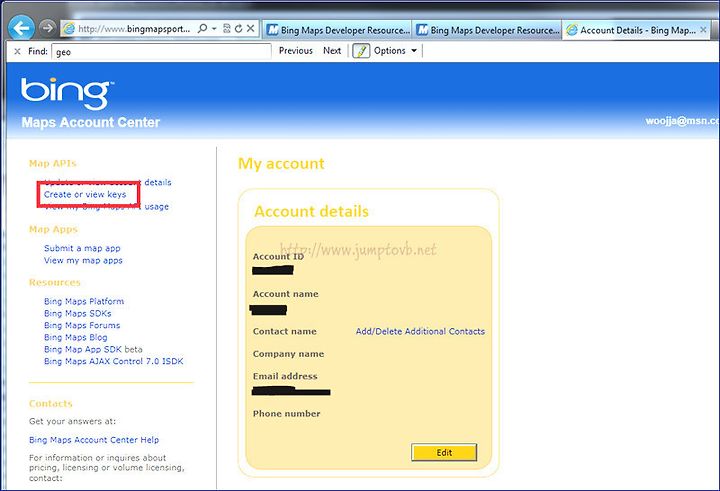720x491 pixels.
Task: Open the address bar dropdown arrow
Action: [214, 28]
